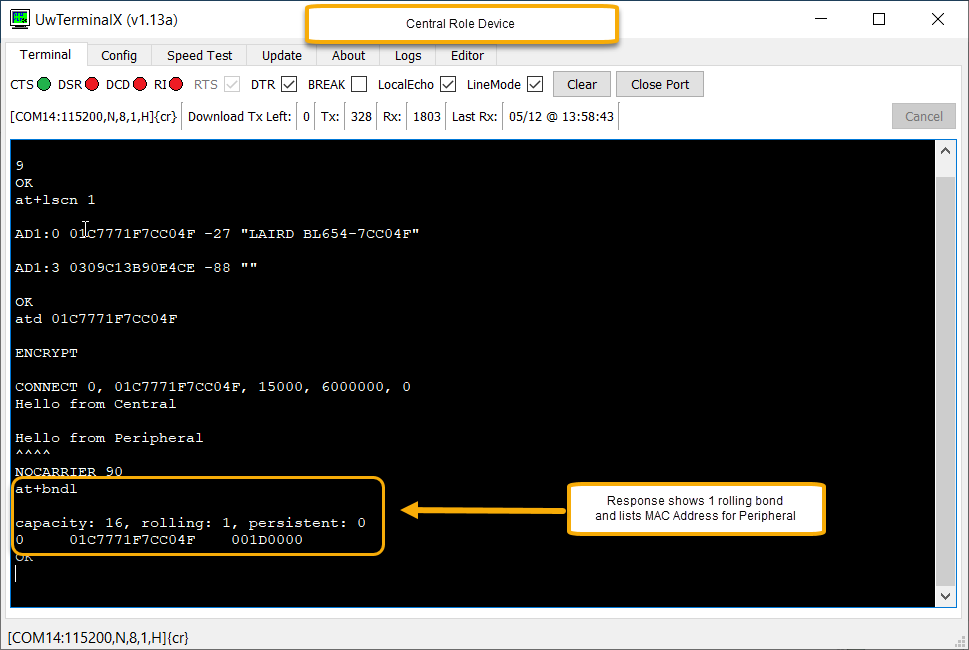Image resolution: width=969 pixels, height=650 pixels.
Task: Switch to the Config tab
Action: coord(118,55)
